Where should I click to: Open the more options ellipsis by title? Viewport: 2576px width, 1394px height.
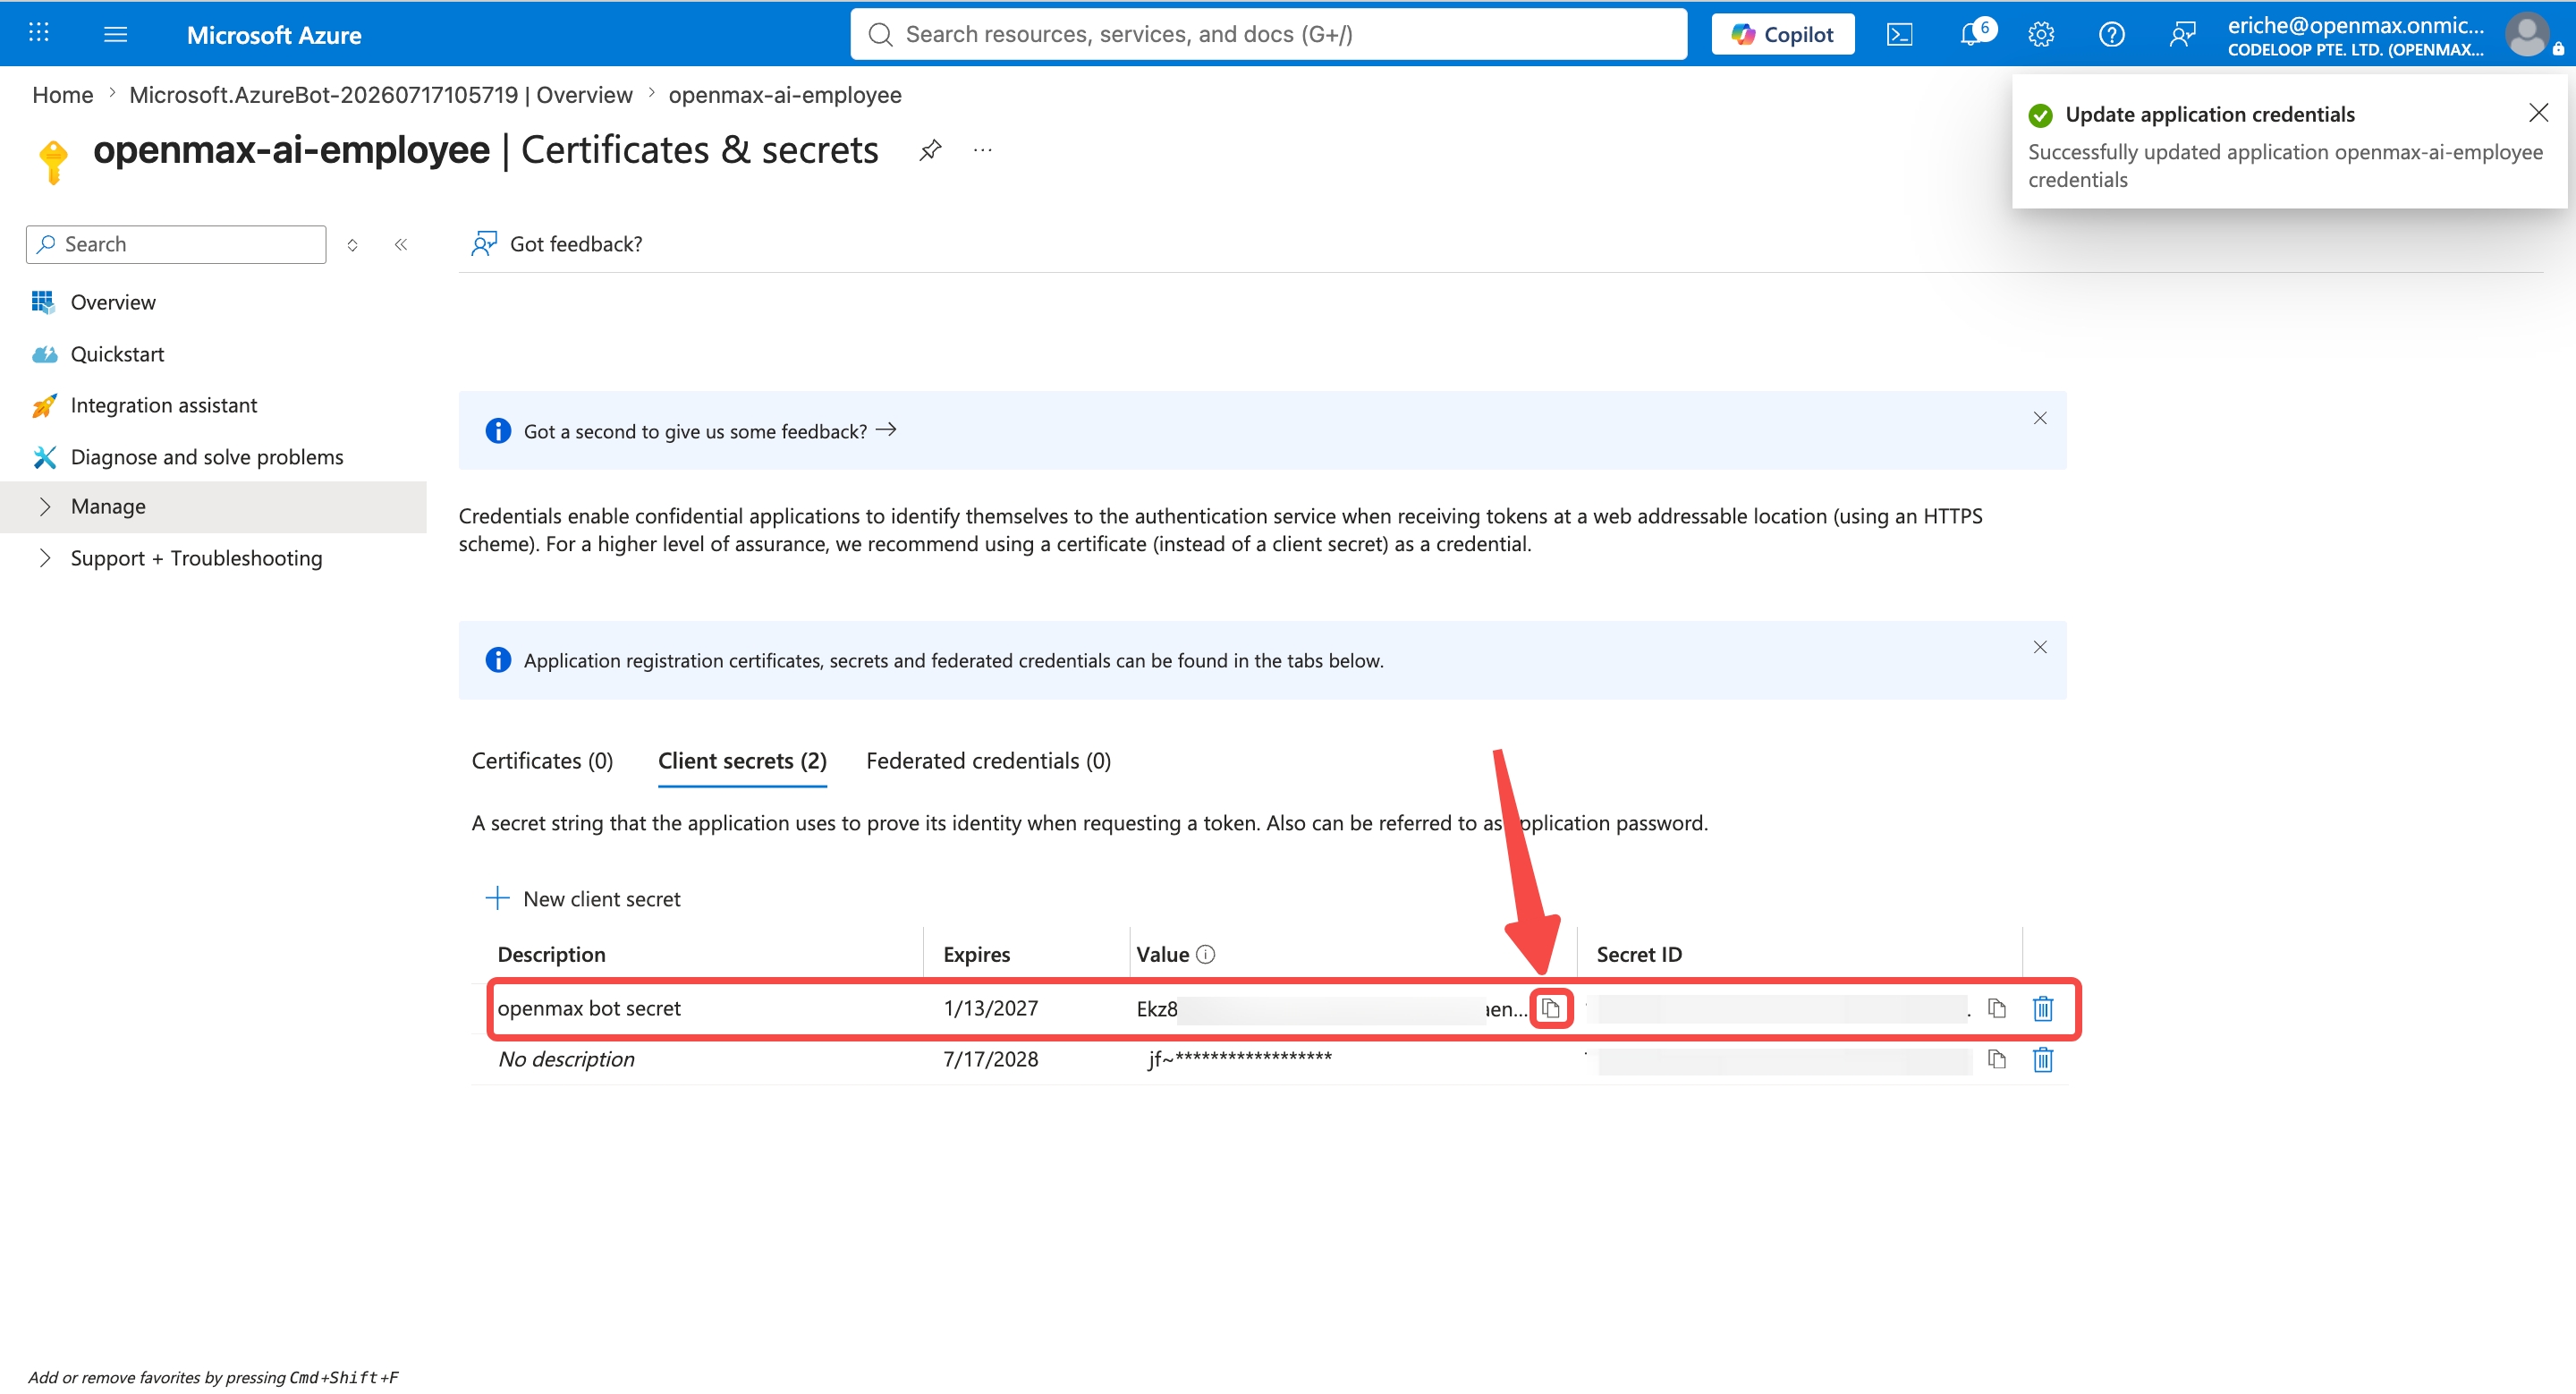(x=983, y=150)
